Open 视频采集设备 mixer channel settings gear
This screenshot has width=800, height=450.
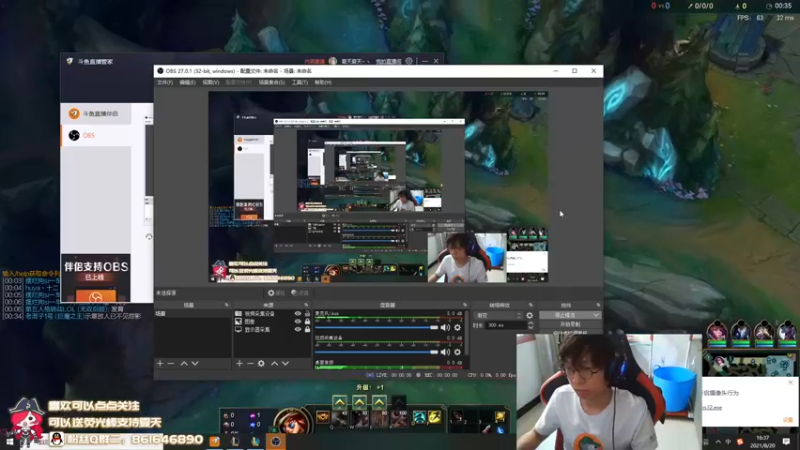pos(457,352)
